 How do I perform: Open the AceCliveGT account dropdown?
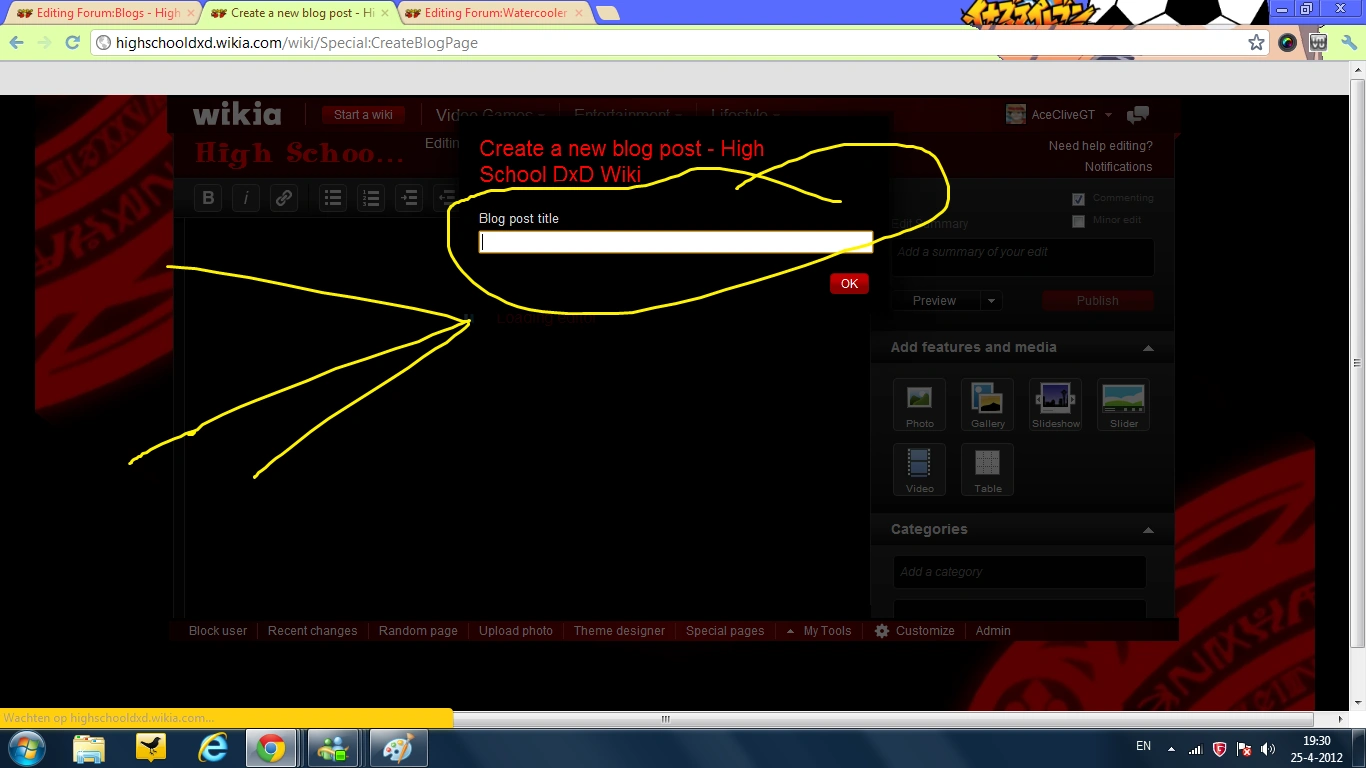point(1108,115)
